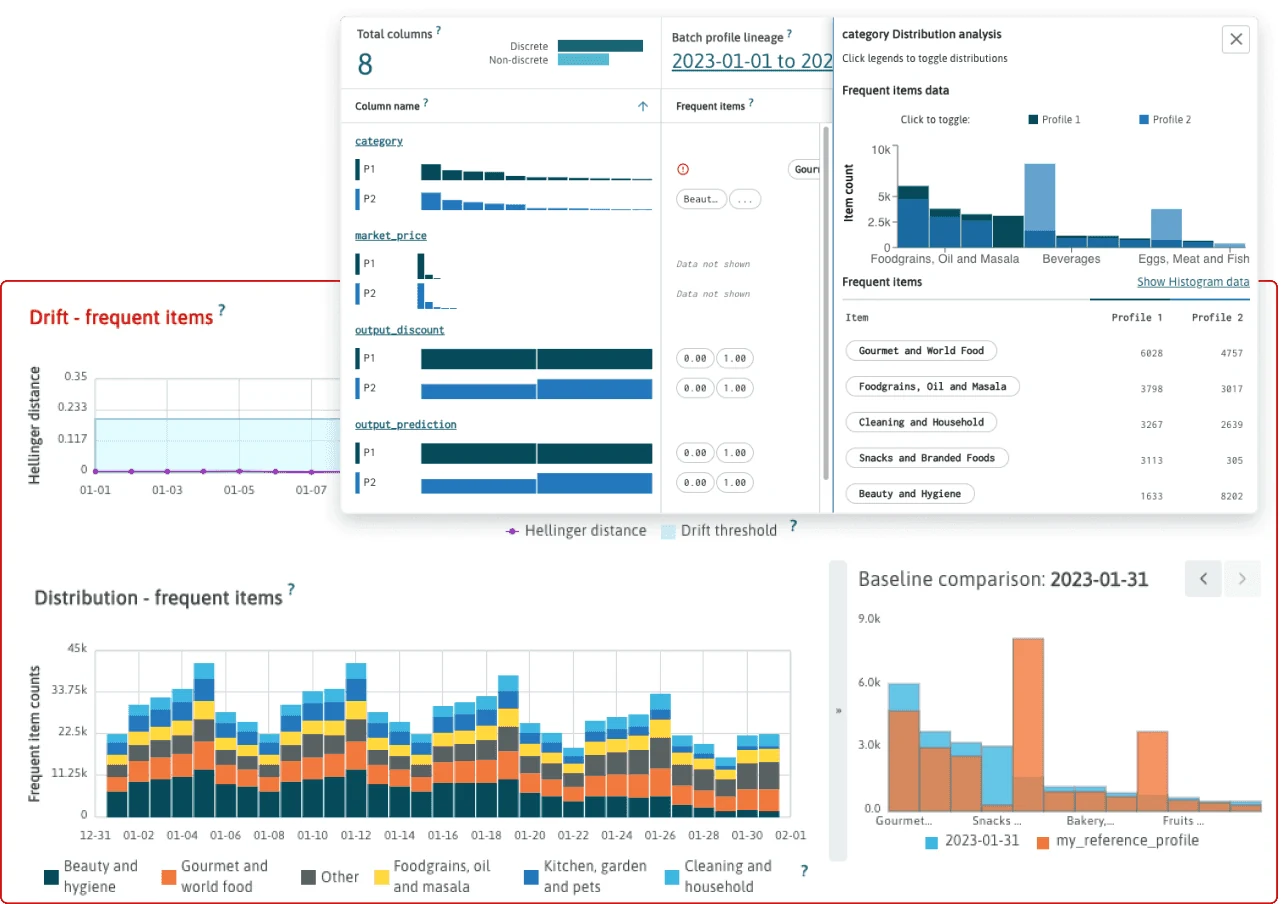Viewport: 1282px width, 904px height.
Task: Click Profile 1 value 6028
Action: coord(1150,353)
